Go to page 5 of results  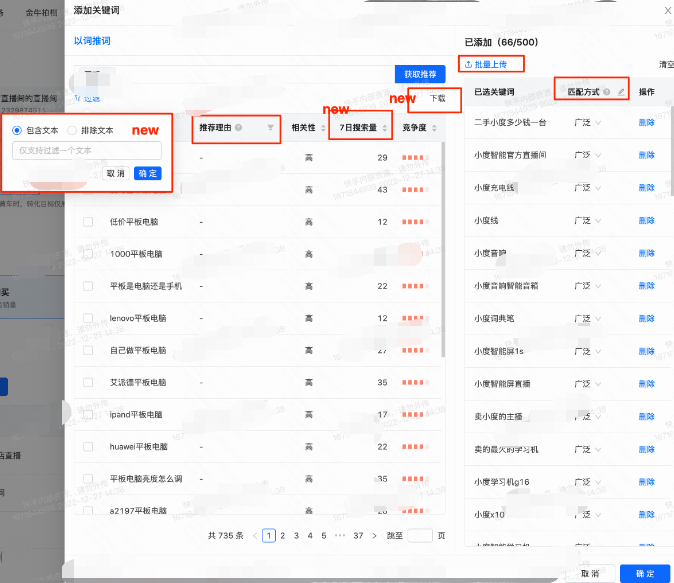pyautogui.click(x=324, y=536)
